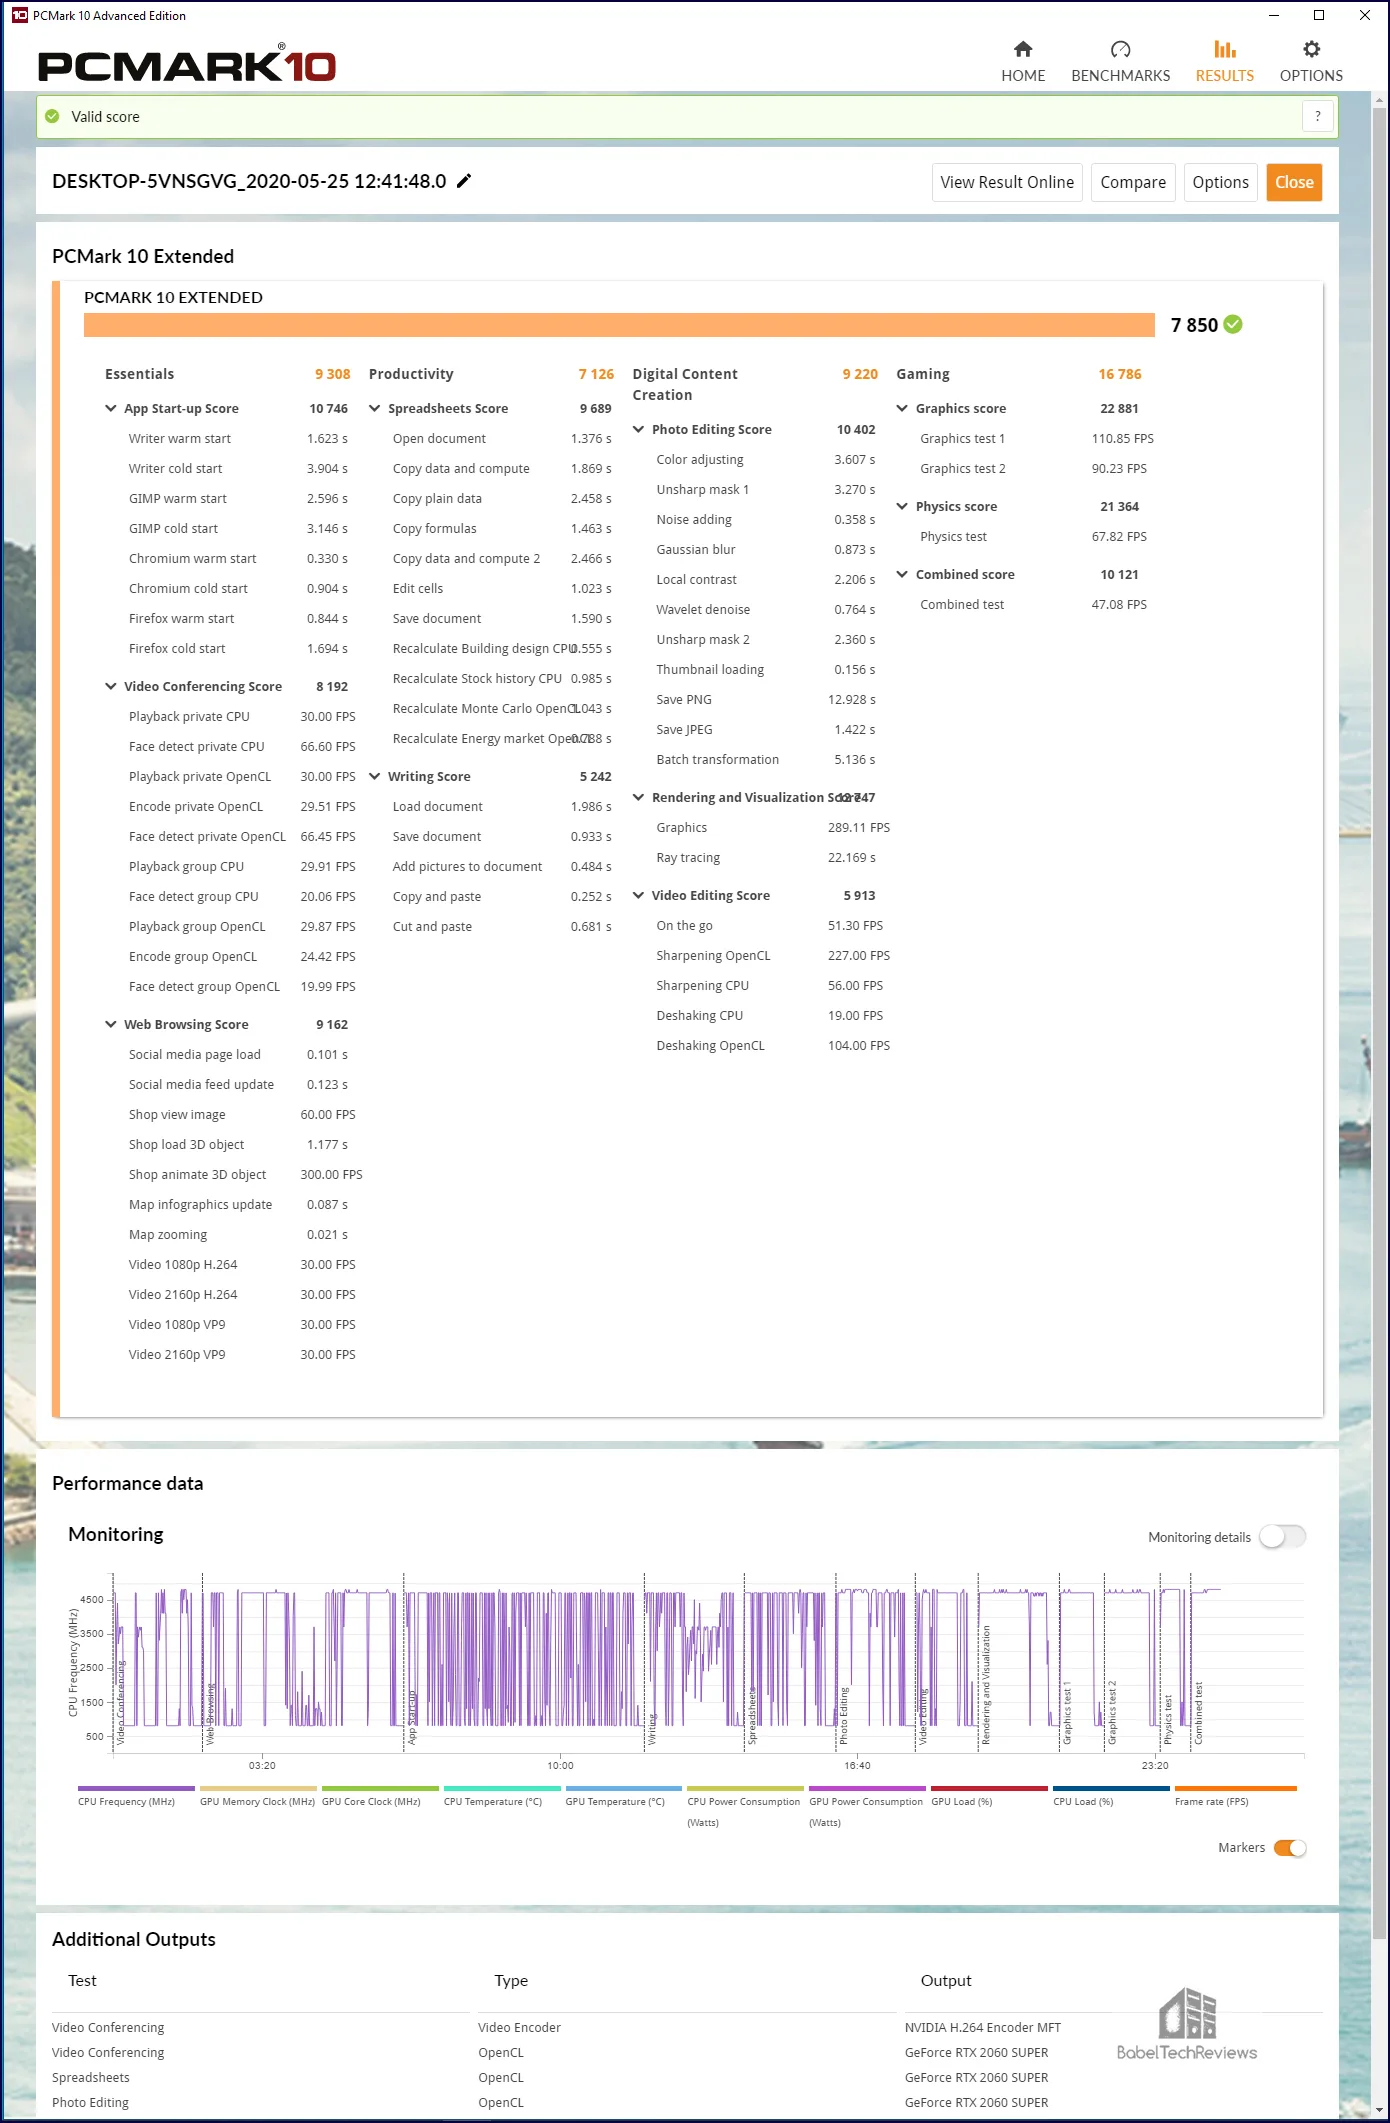
Task: Click the GPU Temperature legend swatch
Action: pos(624,1788)
